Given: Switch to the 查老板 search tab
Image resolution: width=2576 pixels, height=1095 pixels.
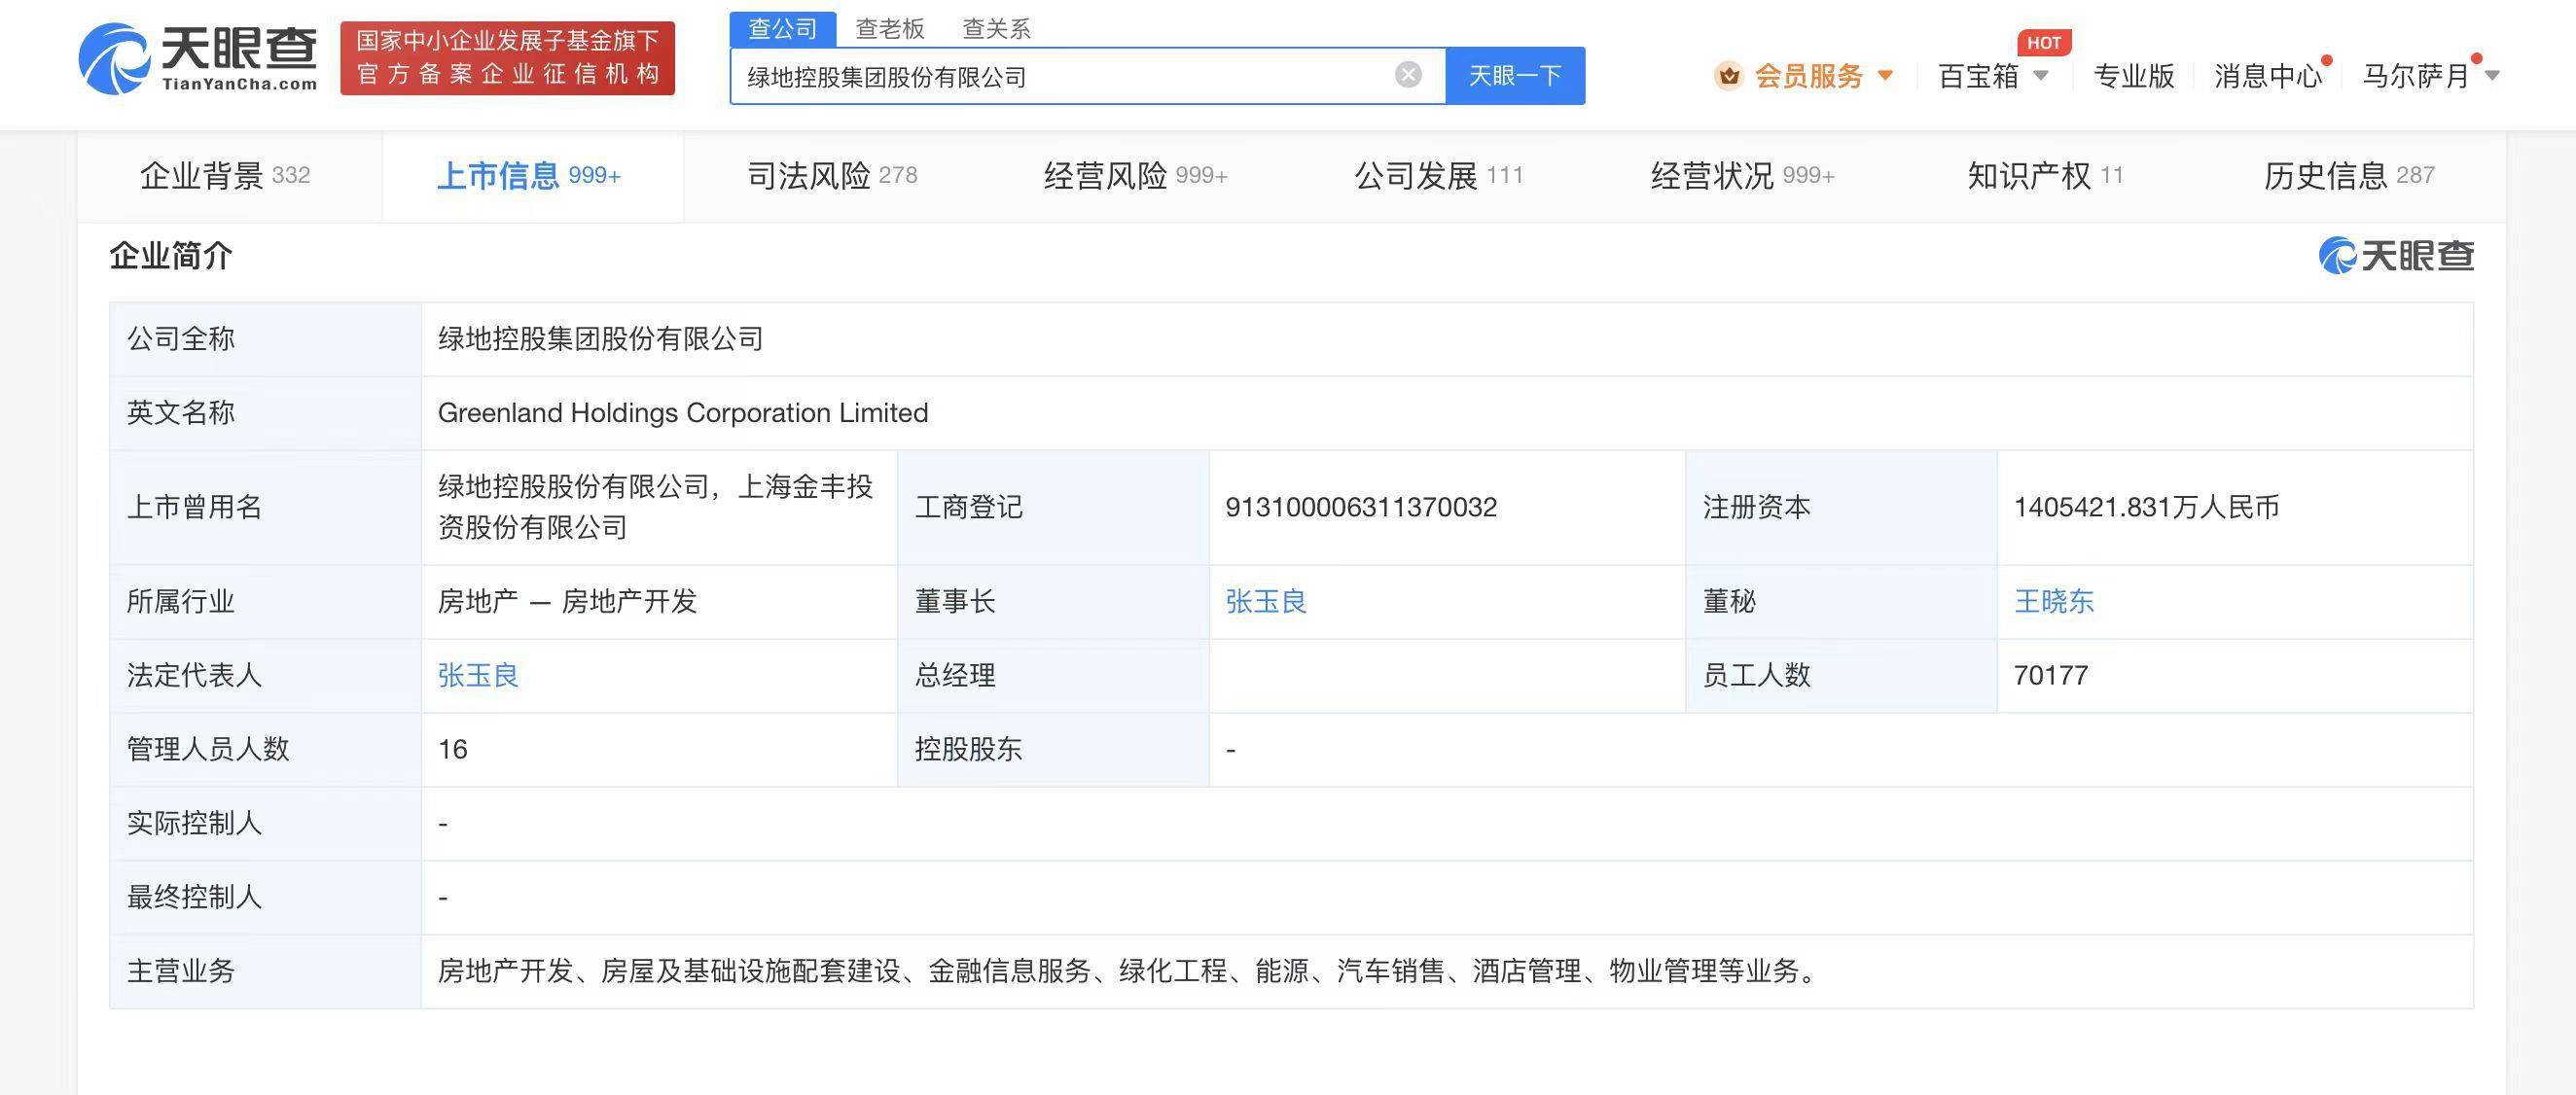Looking at the screenshot, I should click(x=889, y=28).
